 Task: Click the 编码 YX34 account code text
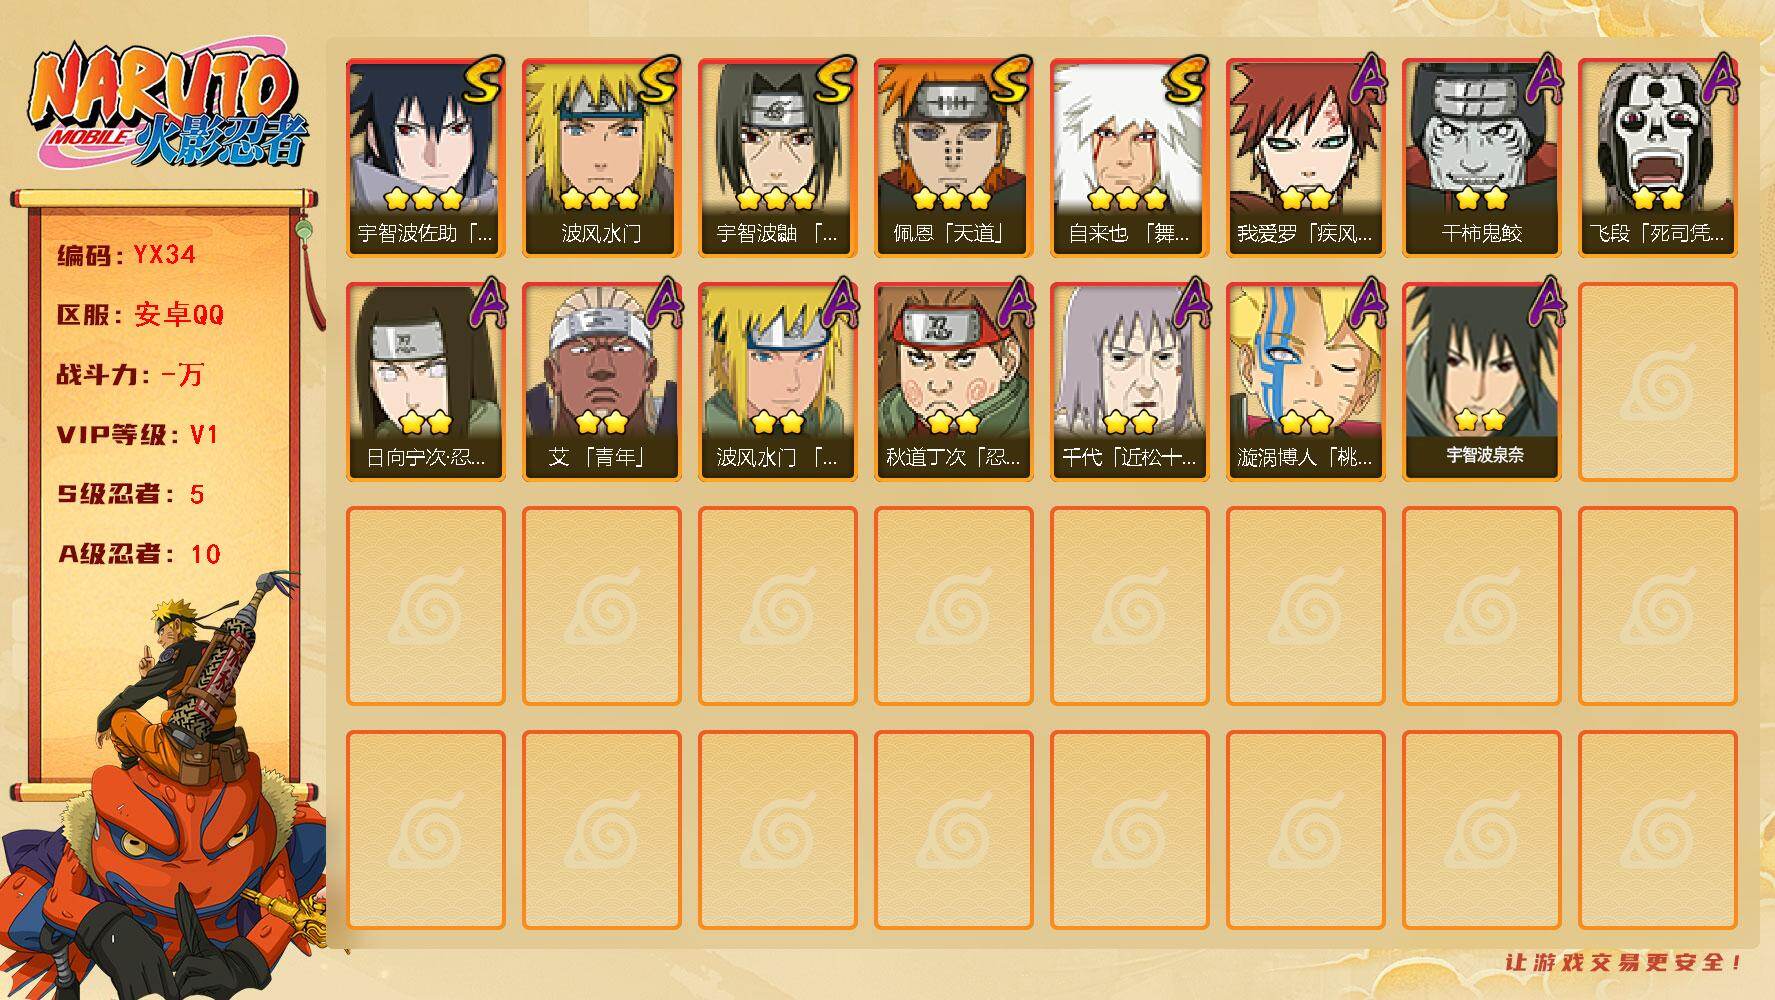126,255
